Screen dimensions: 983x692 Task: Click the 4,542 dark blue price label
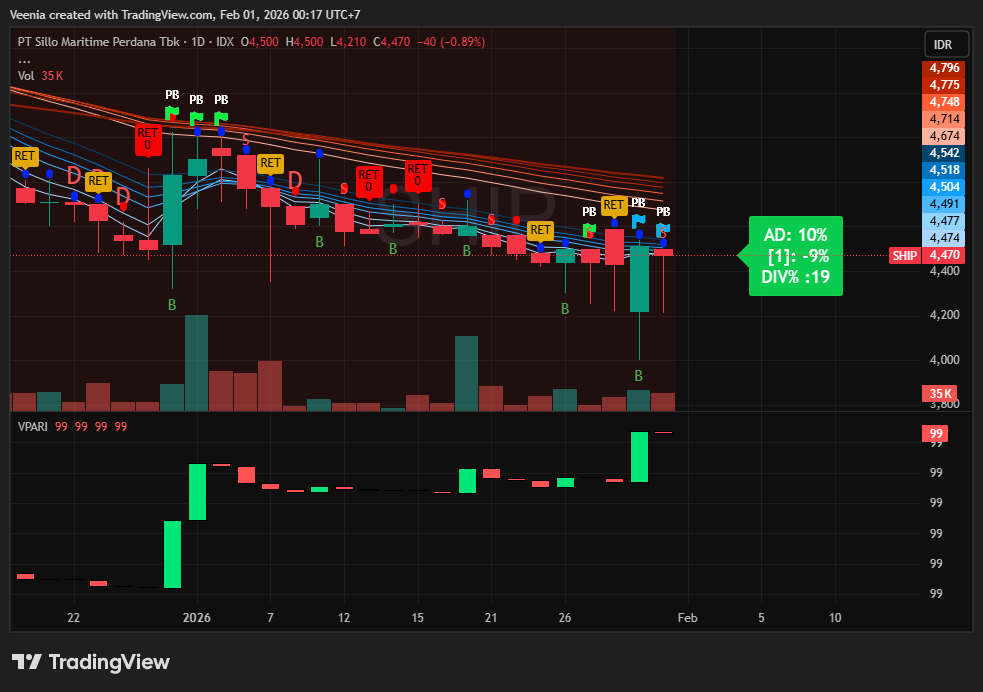click(944, 153)
